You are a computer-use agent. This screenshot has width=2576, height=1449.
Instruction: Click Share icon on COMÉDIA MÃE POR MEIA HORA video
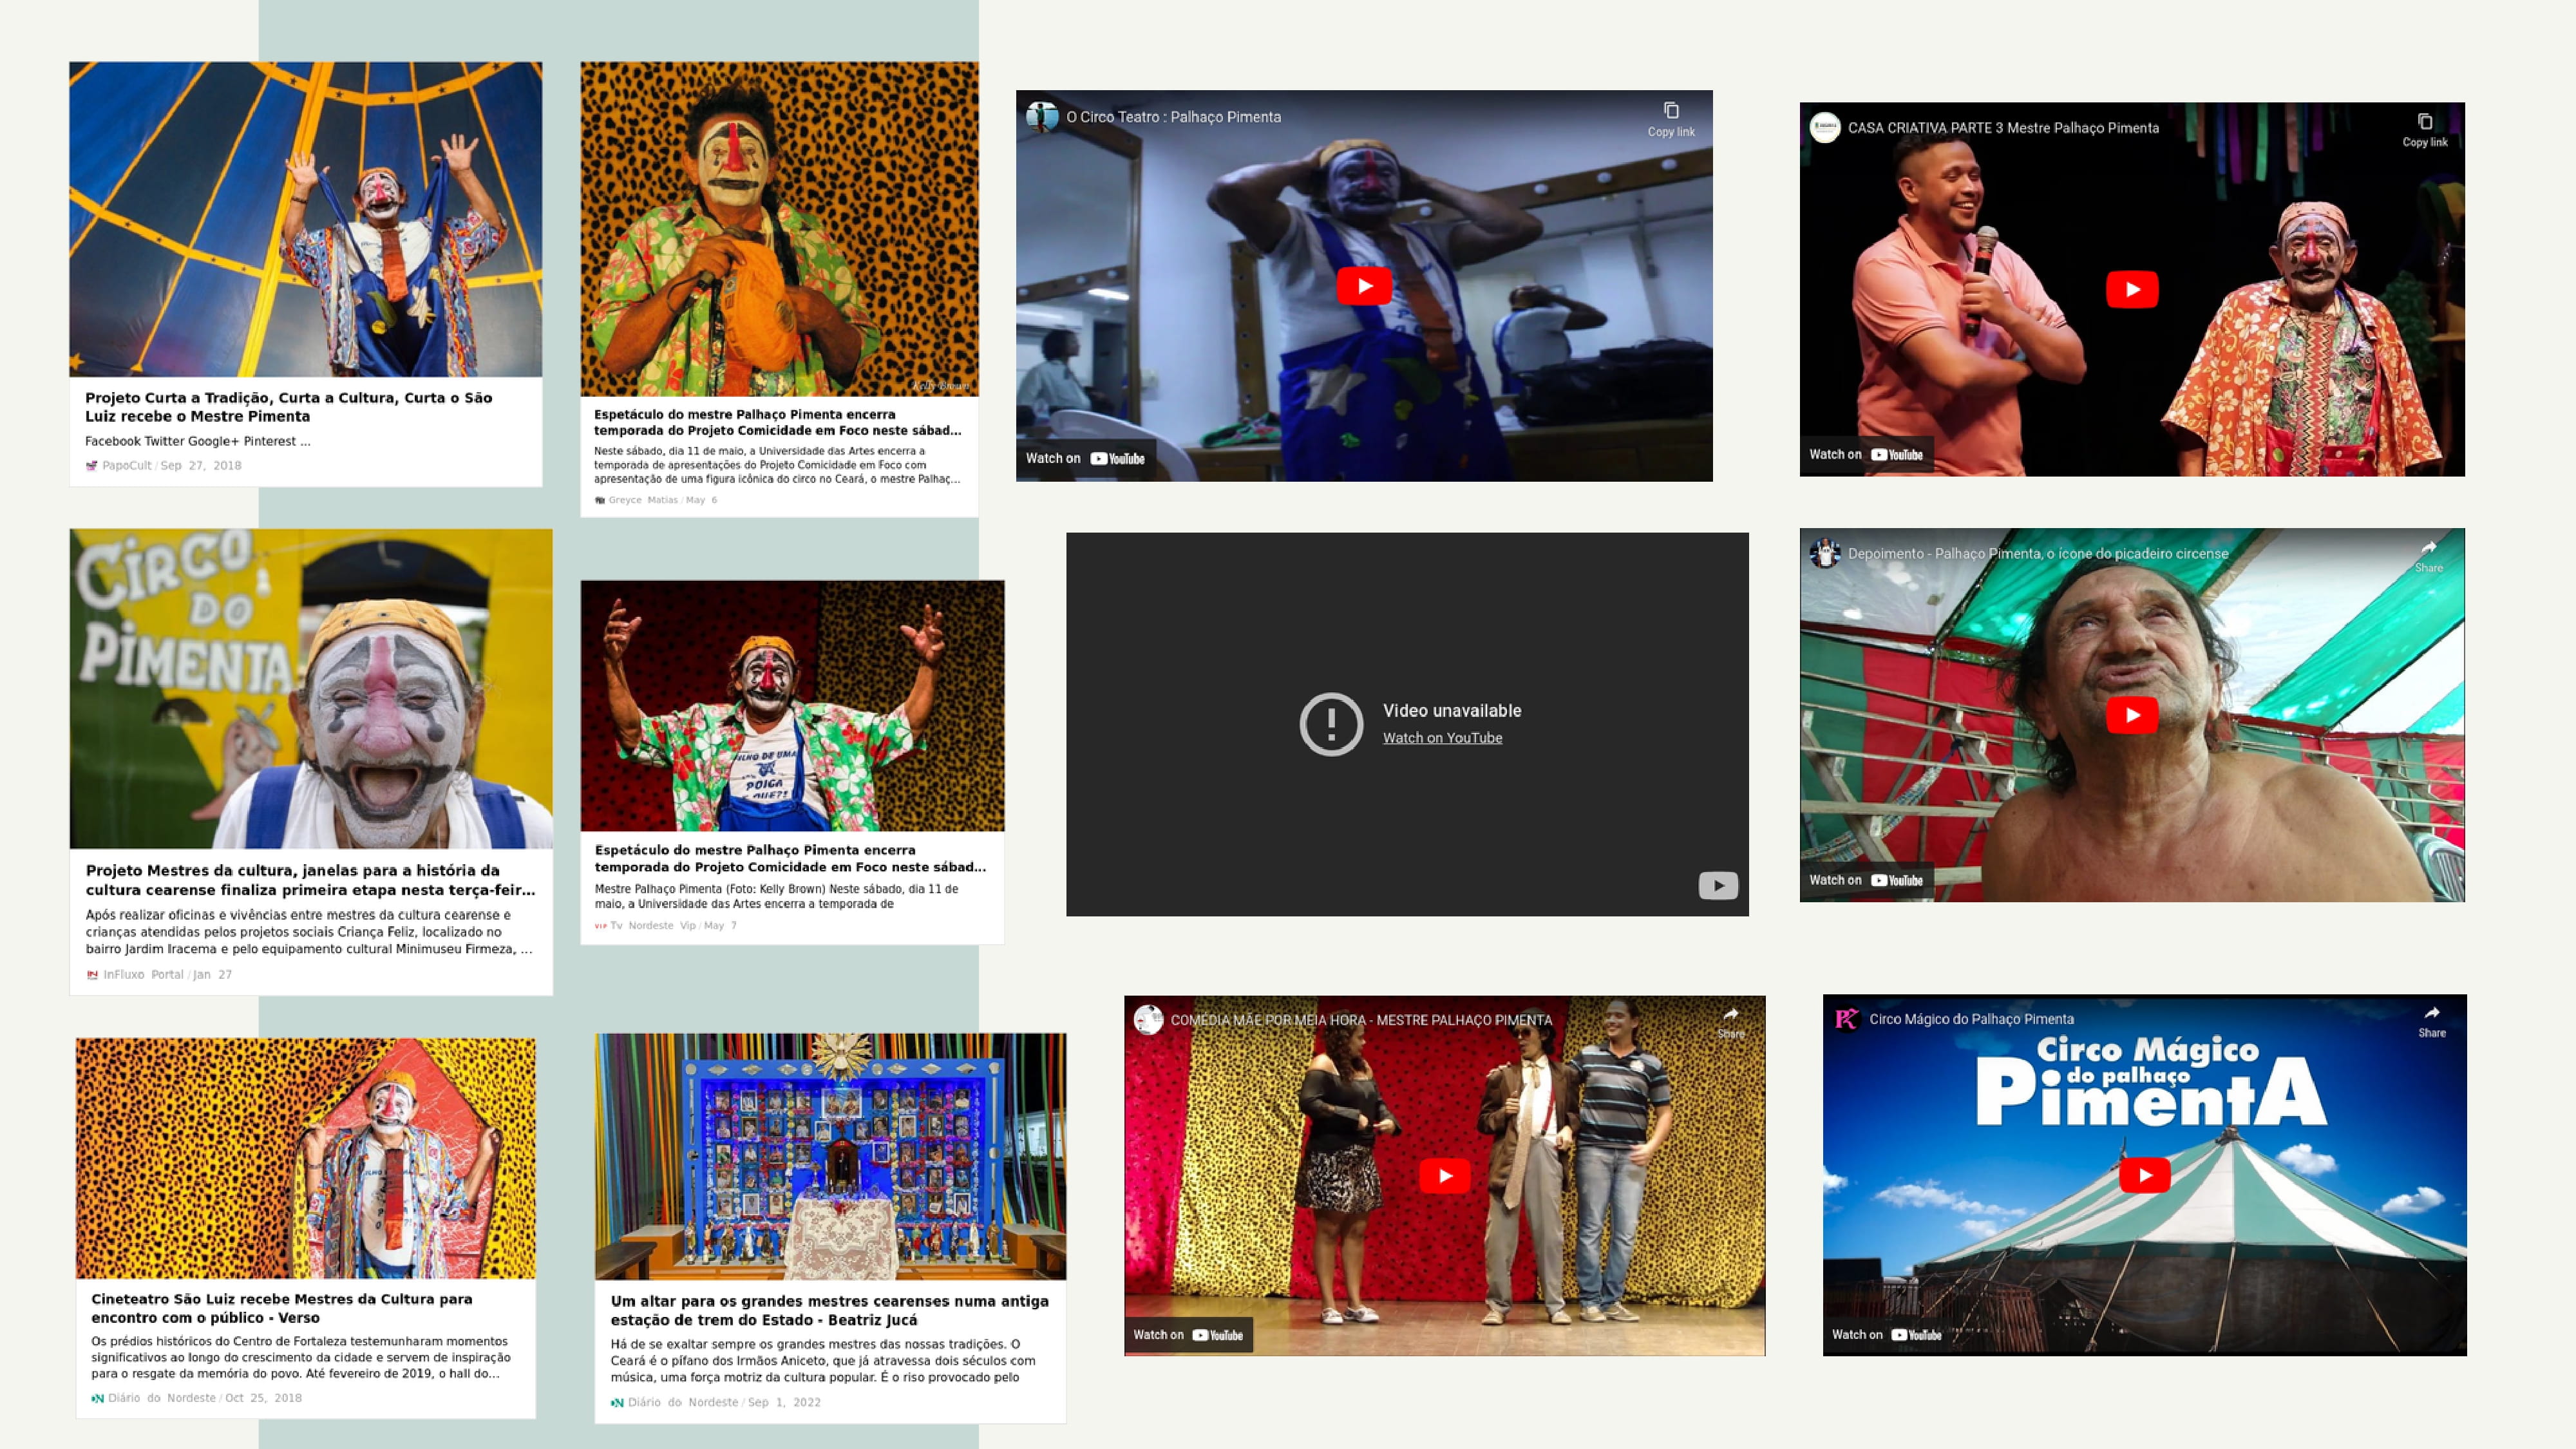coord(1730,1014)
